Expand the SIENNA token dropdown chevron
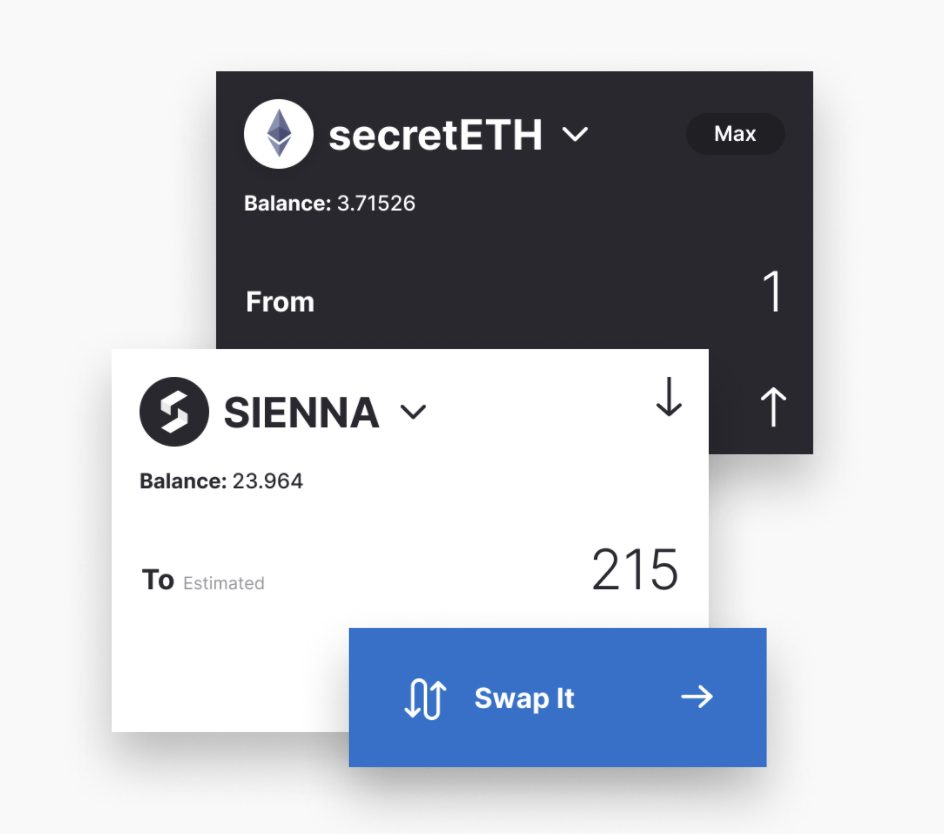The image size is (944, 834). coord(413,412)
